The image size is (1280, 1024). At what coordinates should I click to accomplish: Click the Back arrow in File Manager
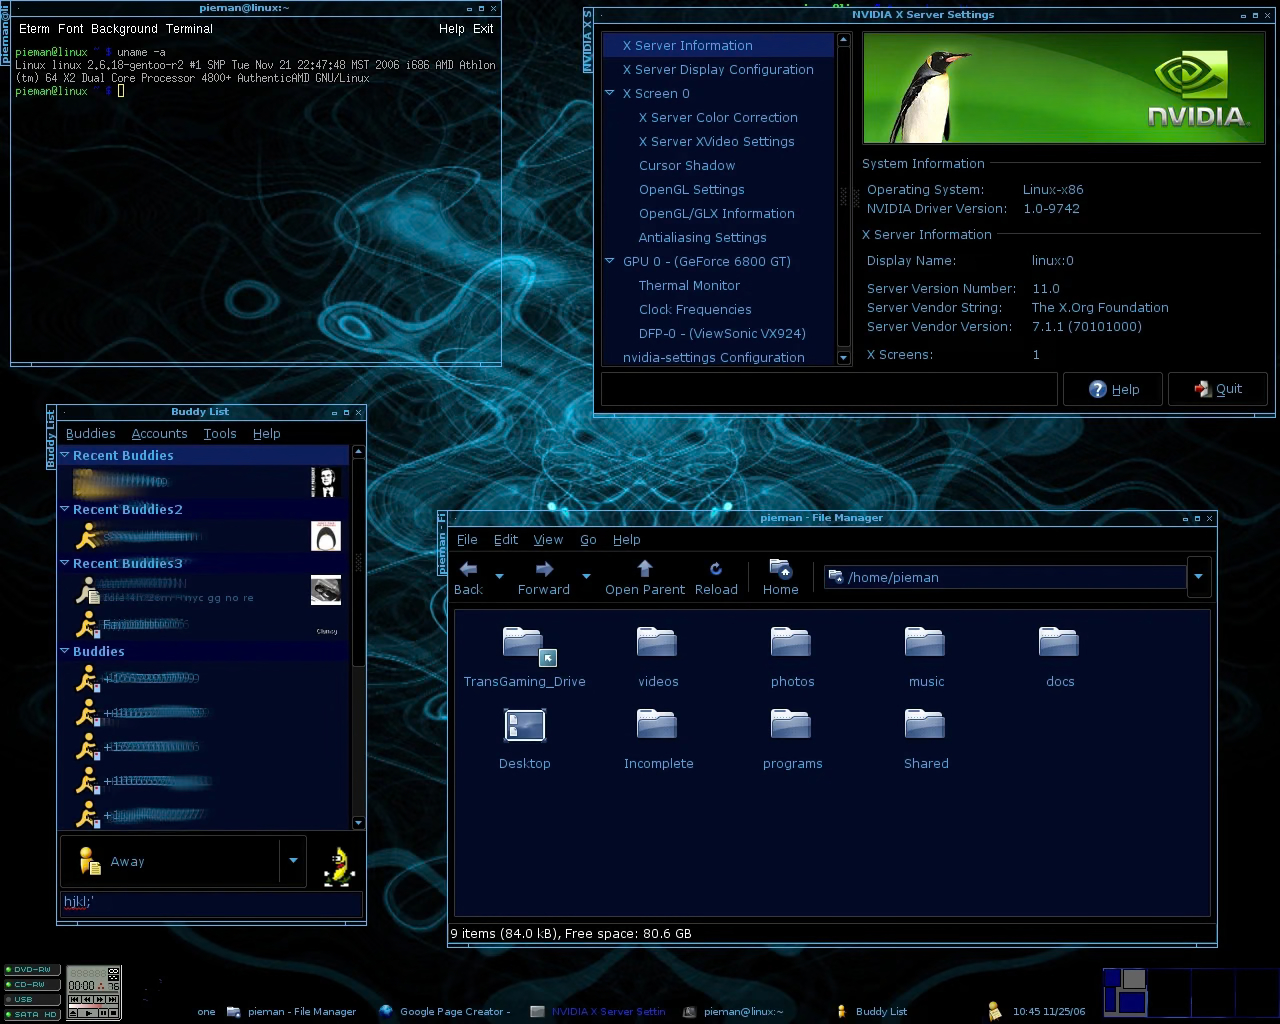click(x=467, y=569)
